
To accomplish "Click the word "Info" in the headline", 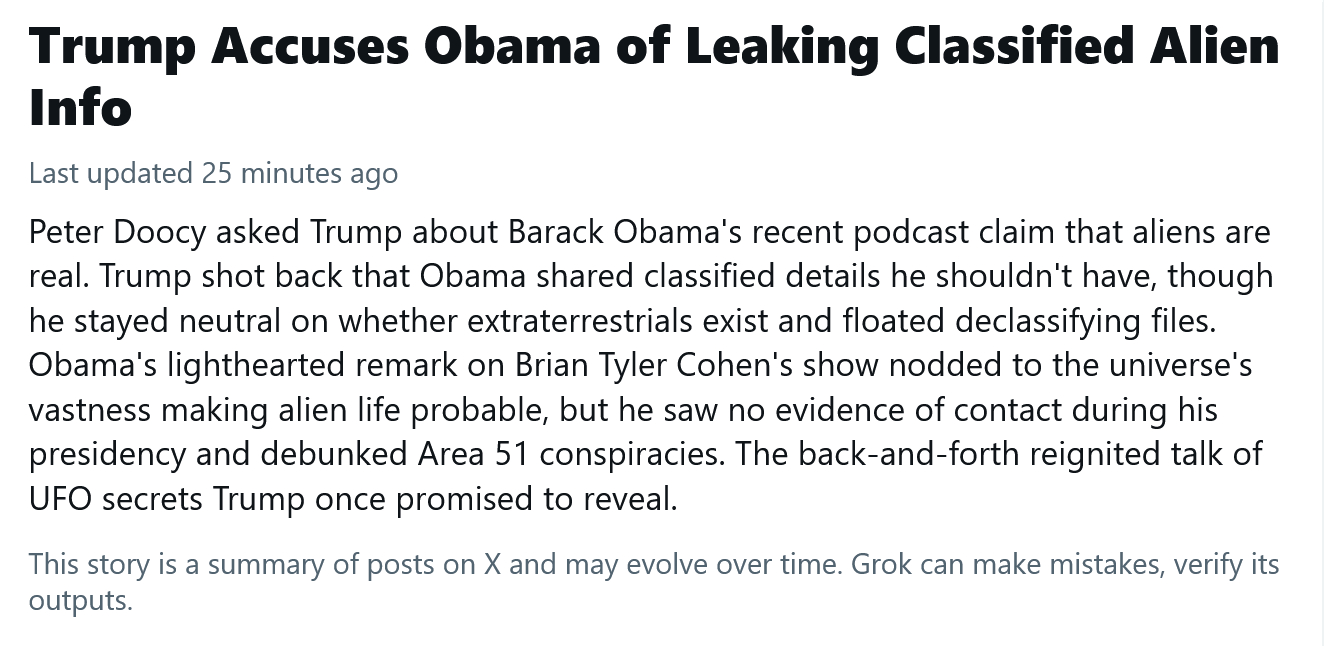I will tap(80, 105).
